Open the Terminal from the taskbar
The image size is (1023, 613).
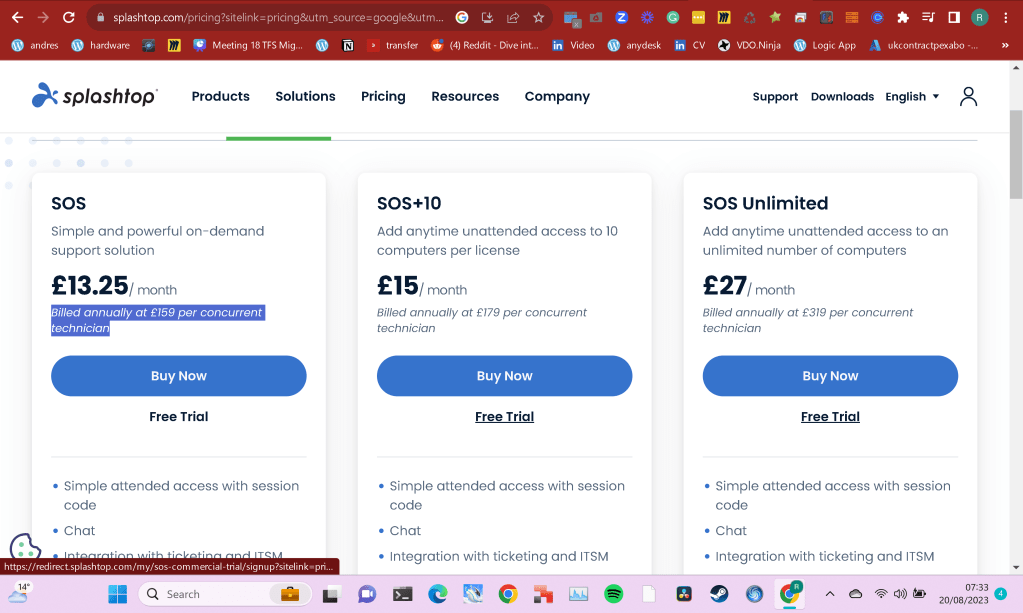[x=403, y=593]
